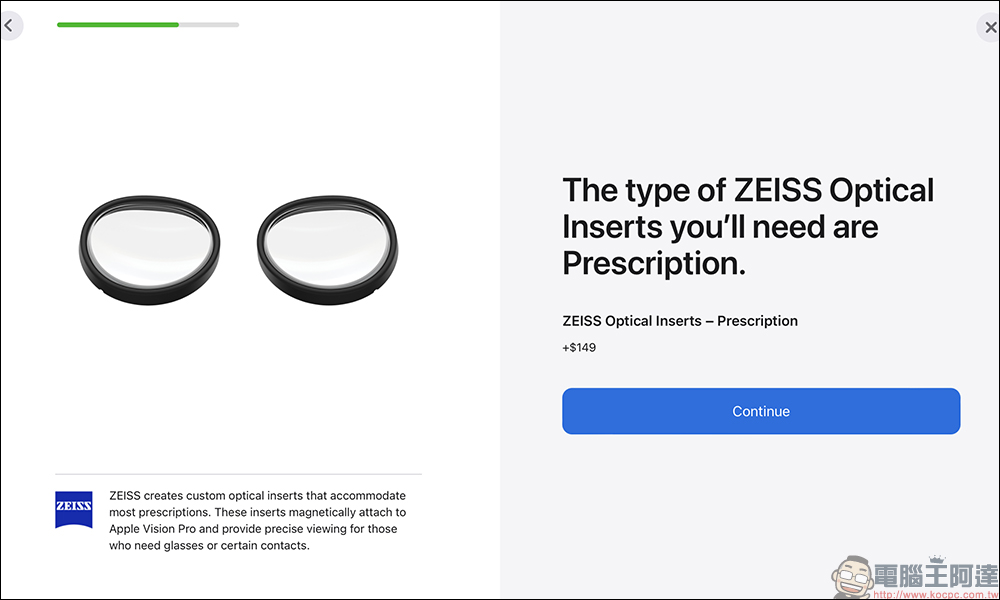Click the 電腦王阿達 watermark text

tap(936, 575)
